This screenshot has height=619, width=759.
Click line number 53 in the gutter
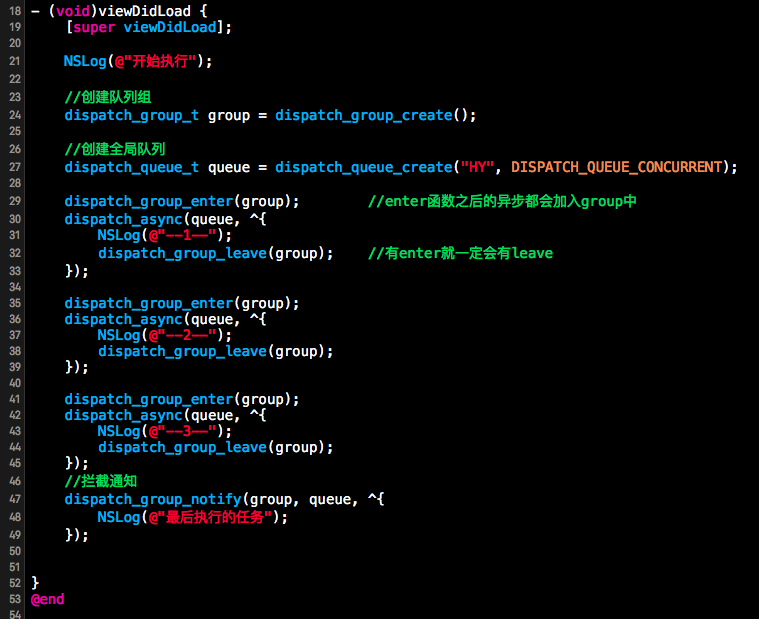tap(15, 599)
